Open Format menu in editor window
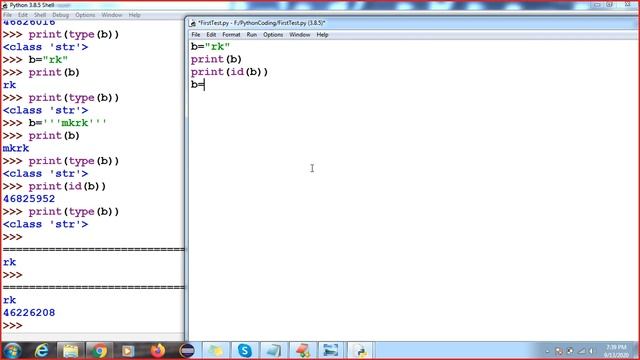 point(231,35)
